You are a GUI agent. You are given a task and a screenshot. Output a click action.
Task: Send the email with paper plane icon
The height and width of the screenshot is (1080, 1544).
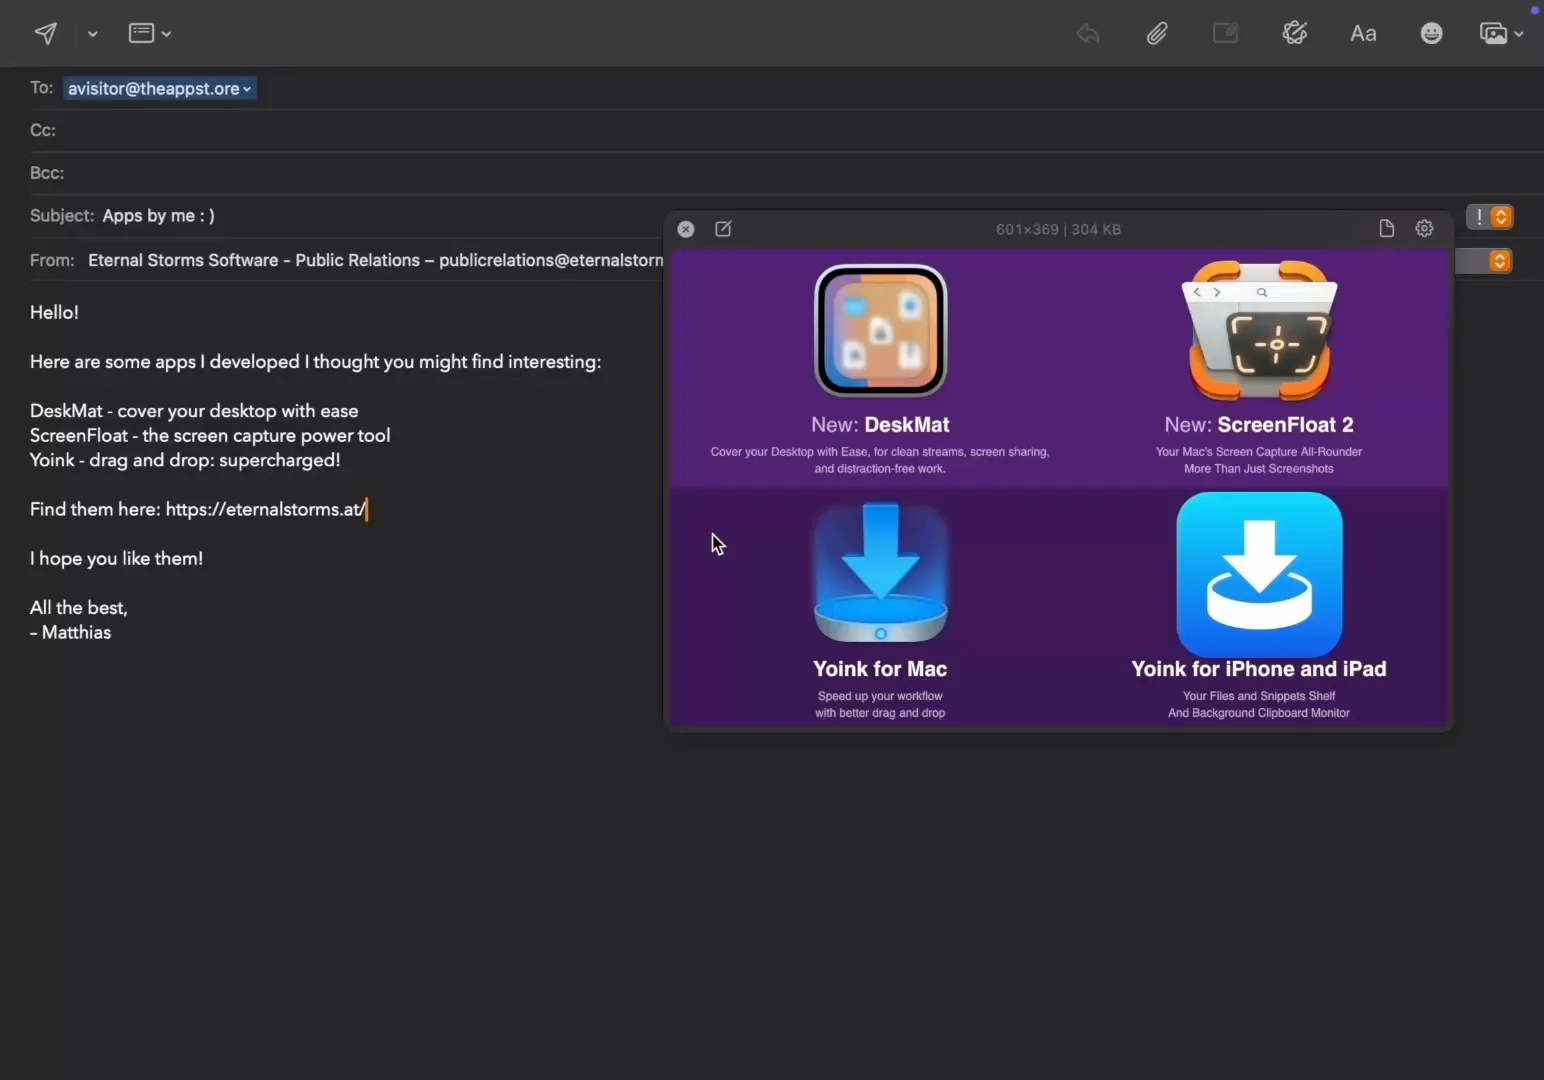pyautogui.click(x=45, y=33)
